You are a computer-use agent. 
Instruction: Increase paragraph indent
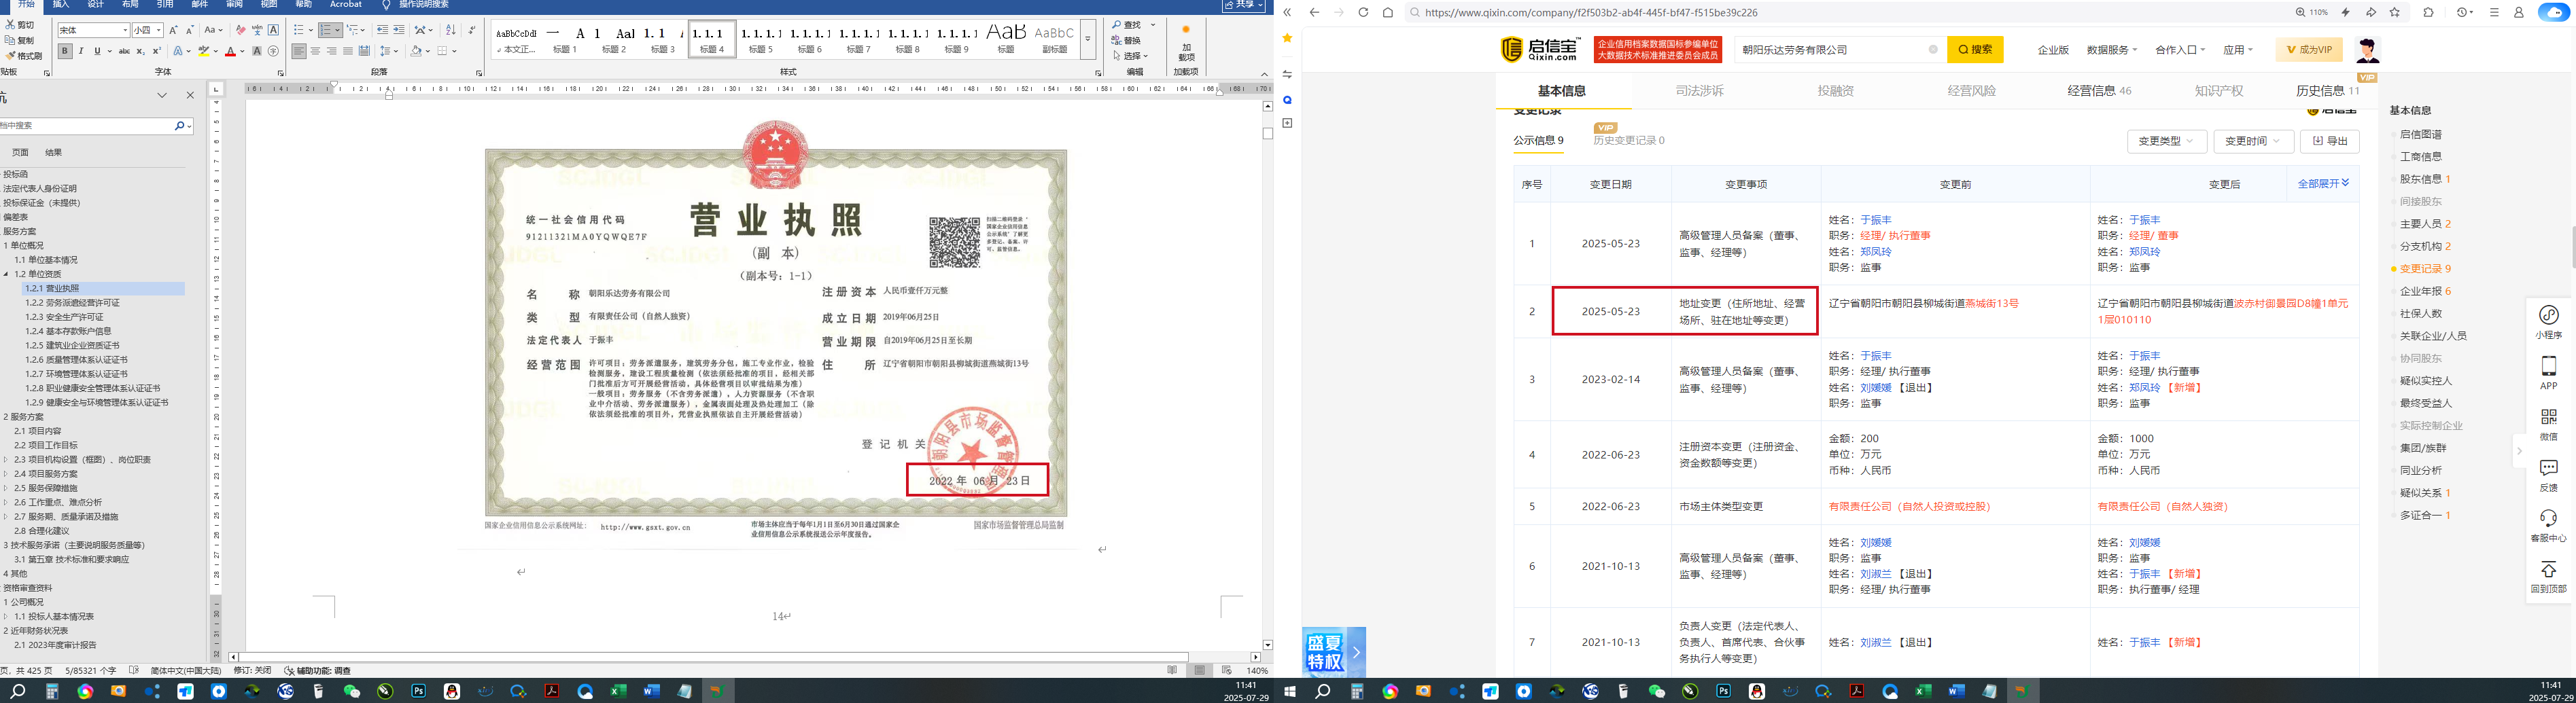coord(399,31)
